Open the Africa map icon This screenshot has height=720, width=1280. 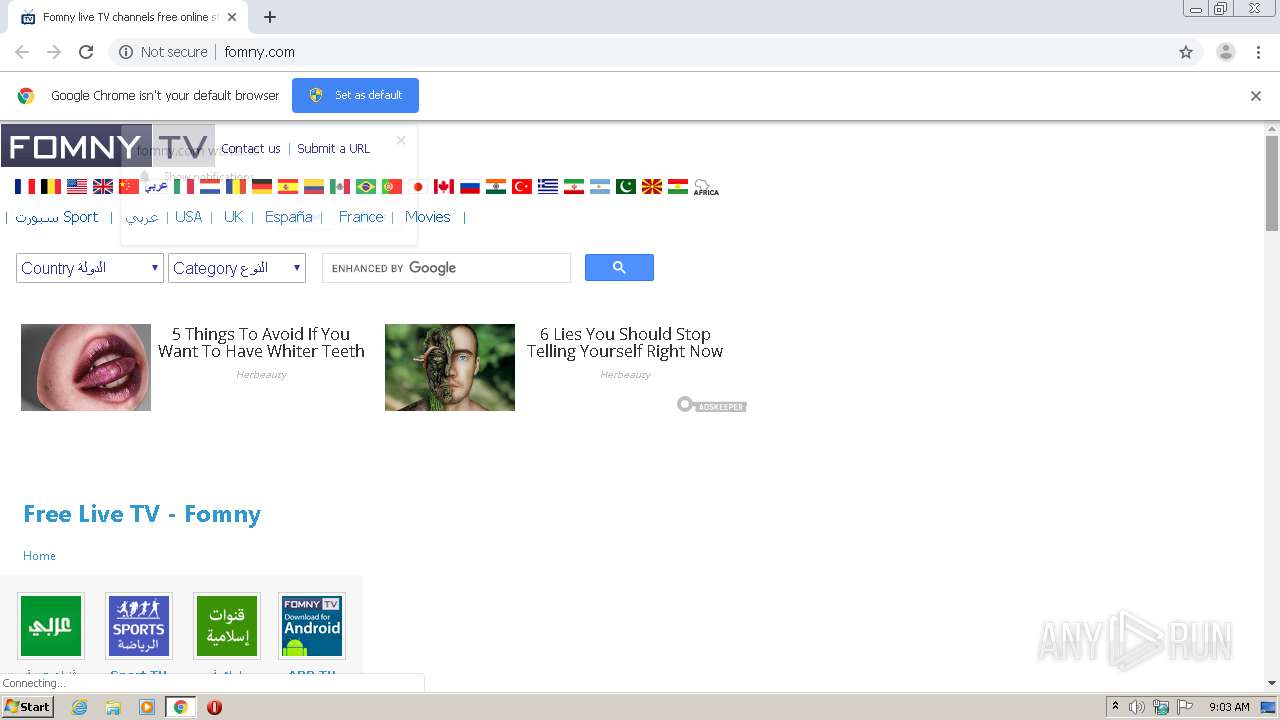pyautogui.click(x=706, y=187)
